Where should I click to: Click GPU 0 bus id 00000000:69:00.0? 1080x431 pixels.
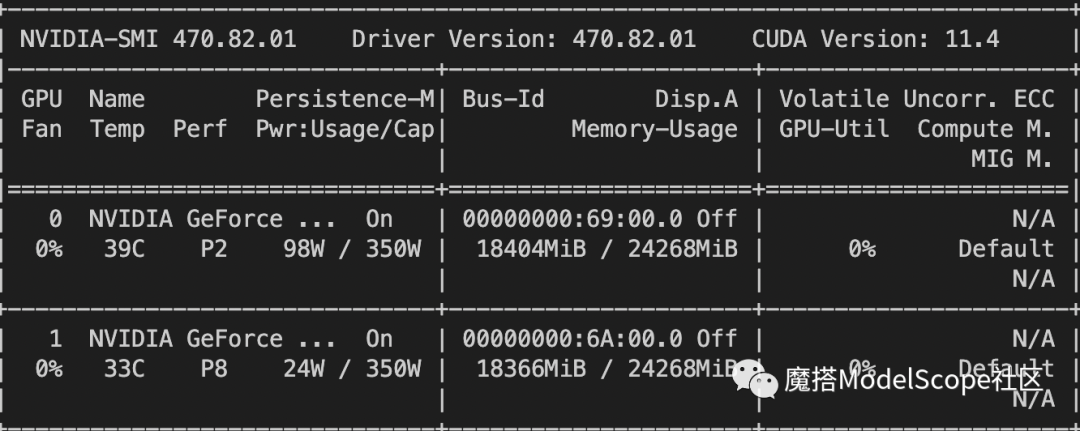572,219
